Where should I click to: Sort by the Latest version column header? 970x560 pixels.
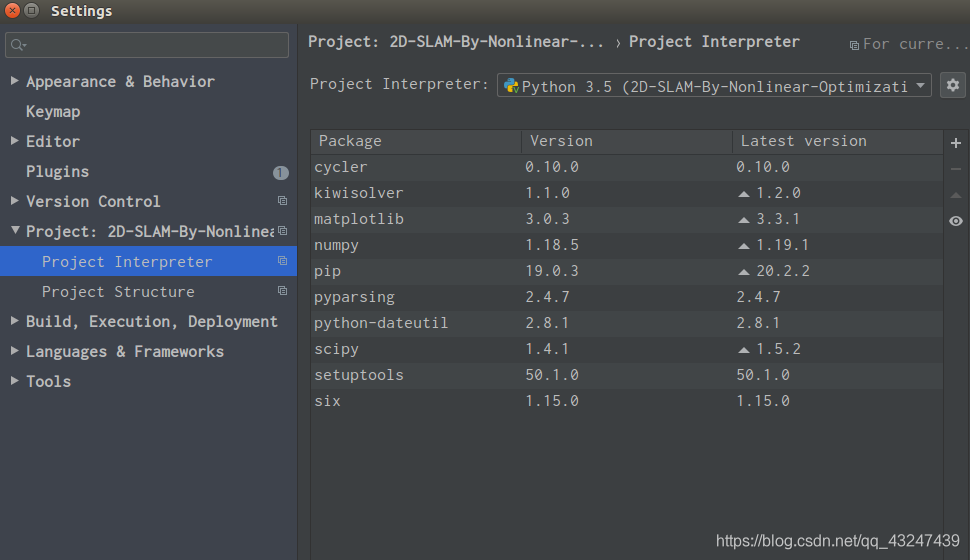click(838, 141)
